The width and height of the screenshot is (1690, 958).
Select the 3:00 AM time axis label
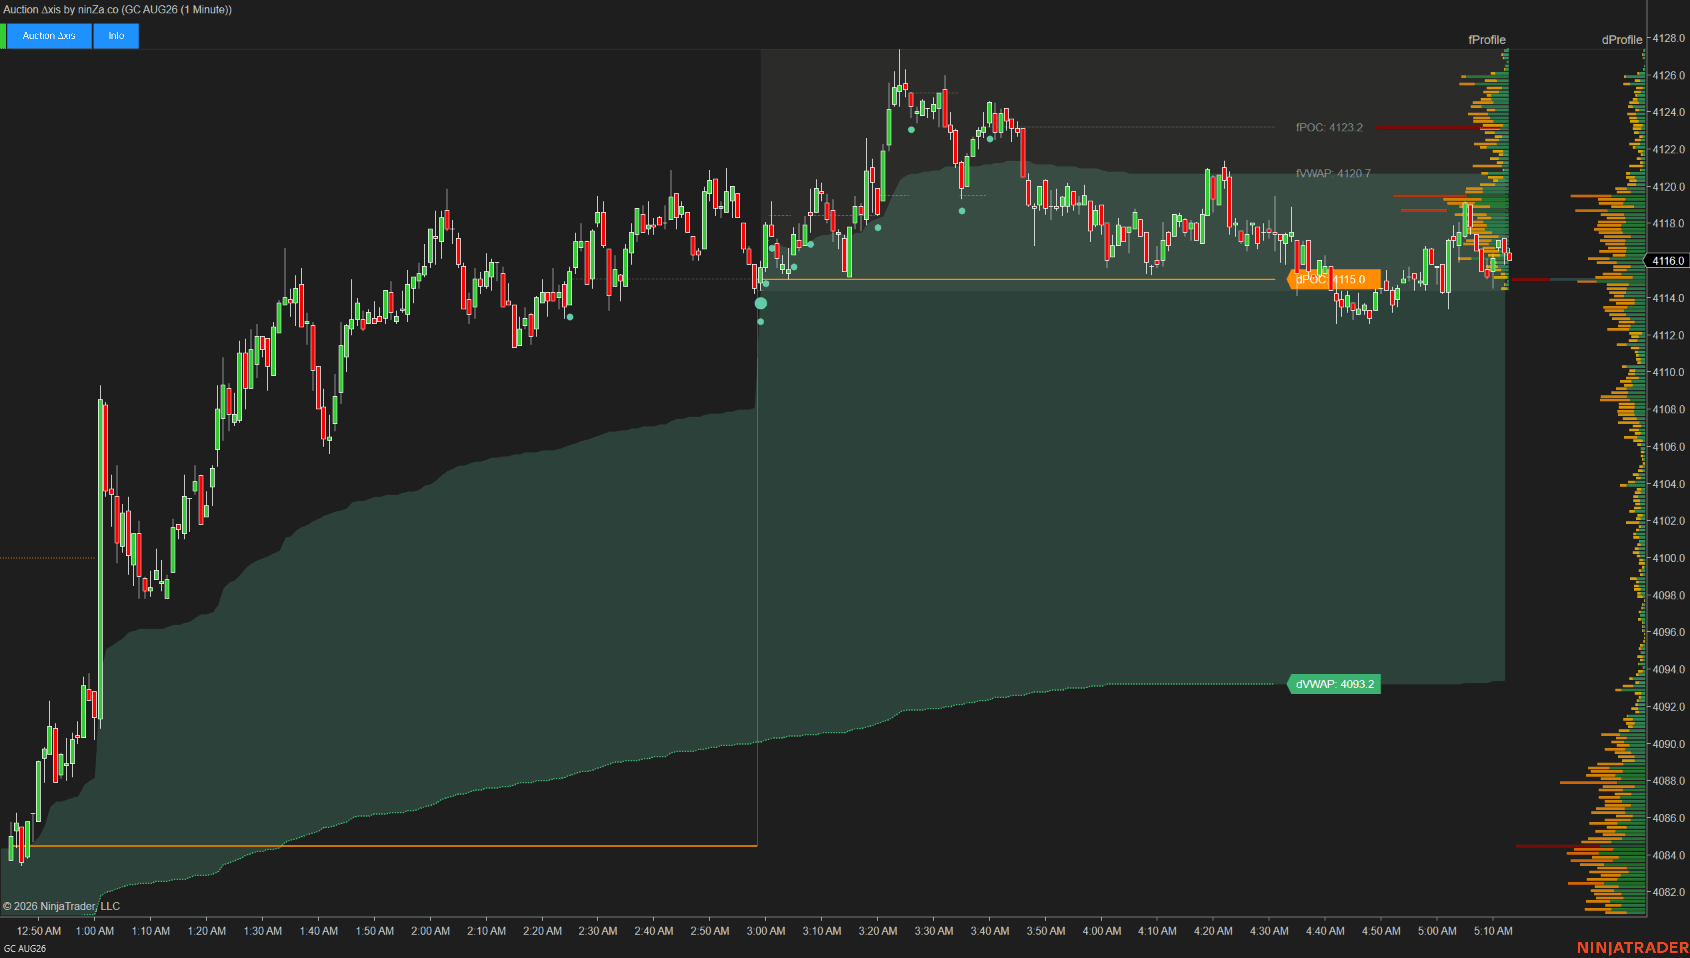coord(766,931)
